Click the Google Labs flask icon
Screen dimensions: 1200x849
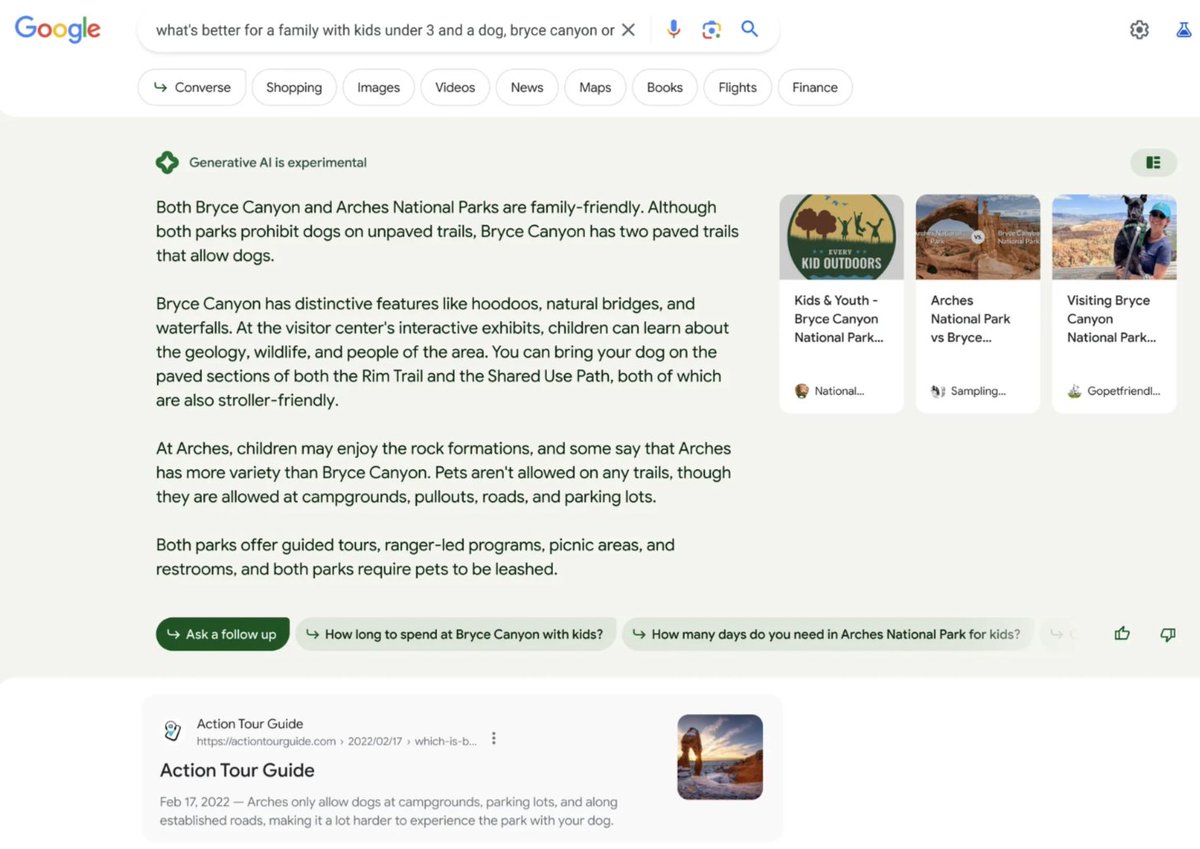[1185, 29]
